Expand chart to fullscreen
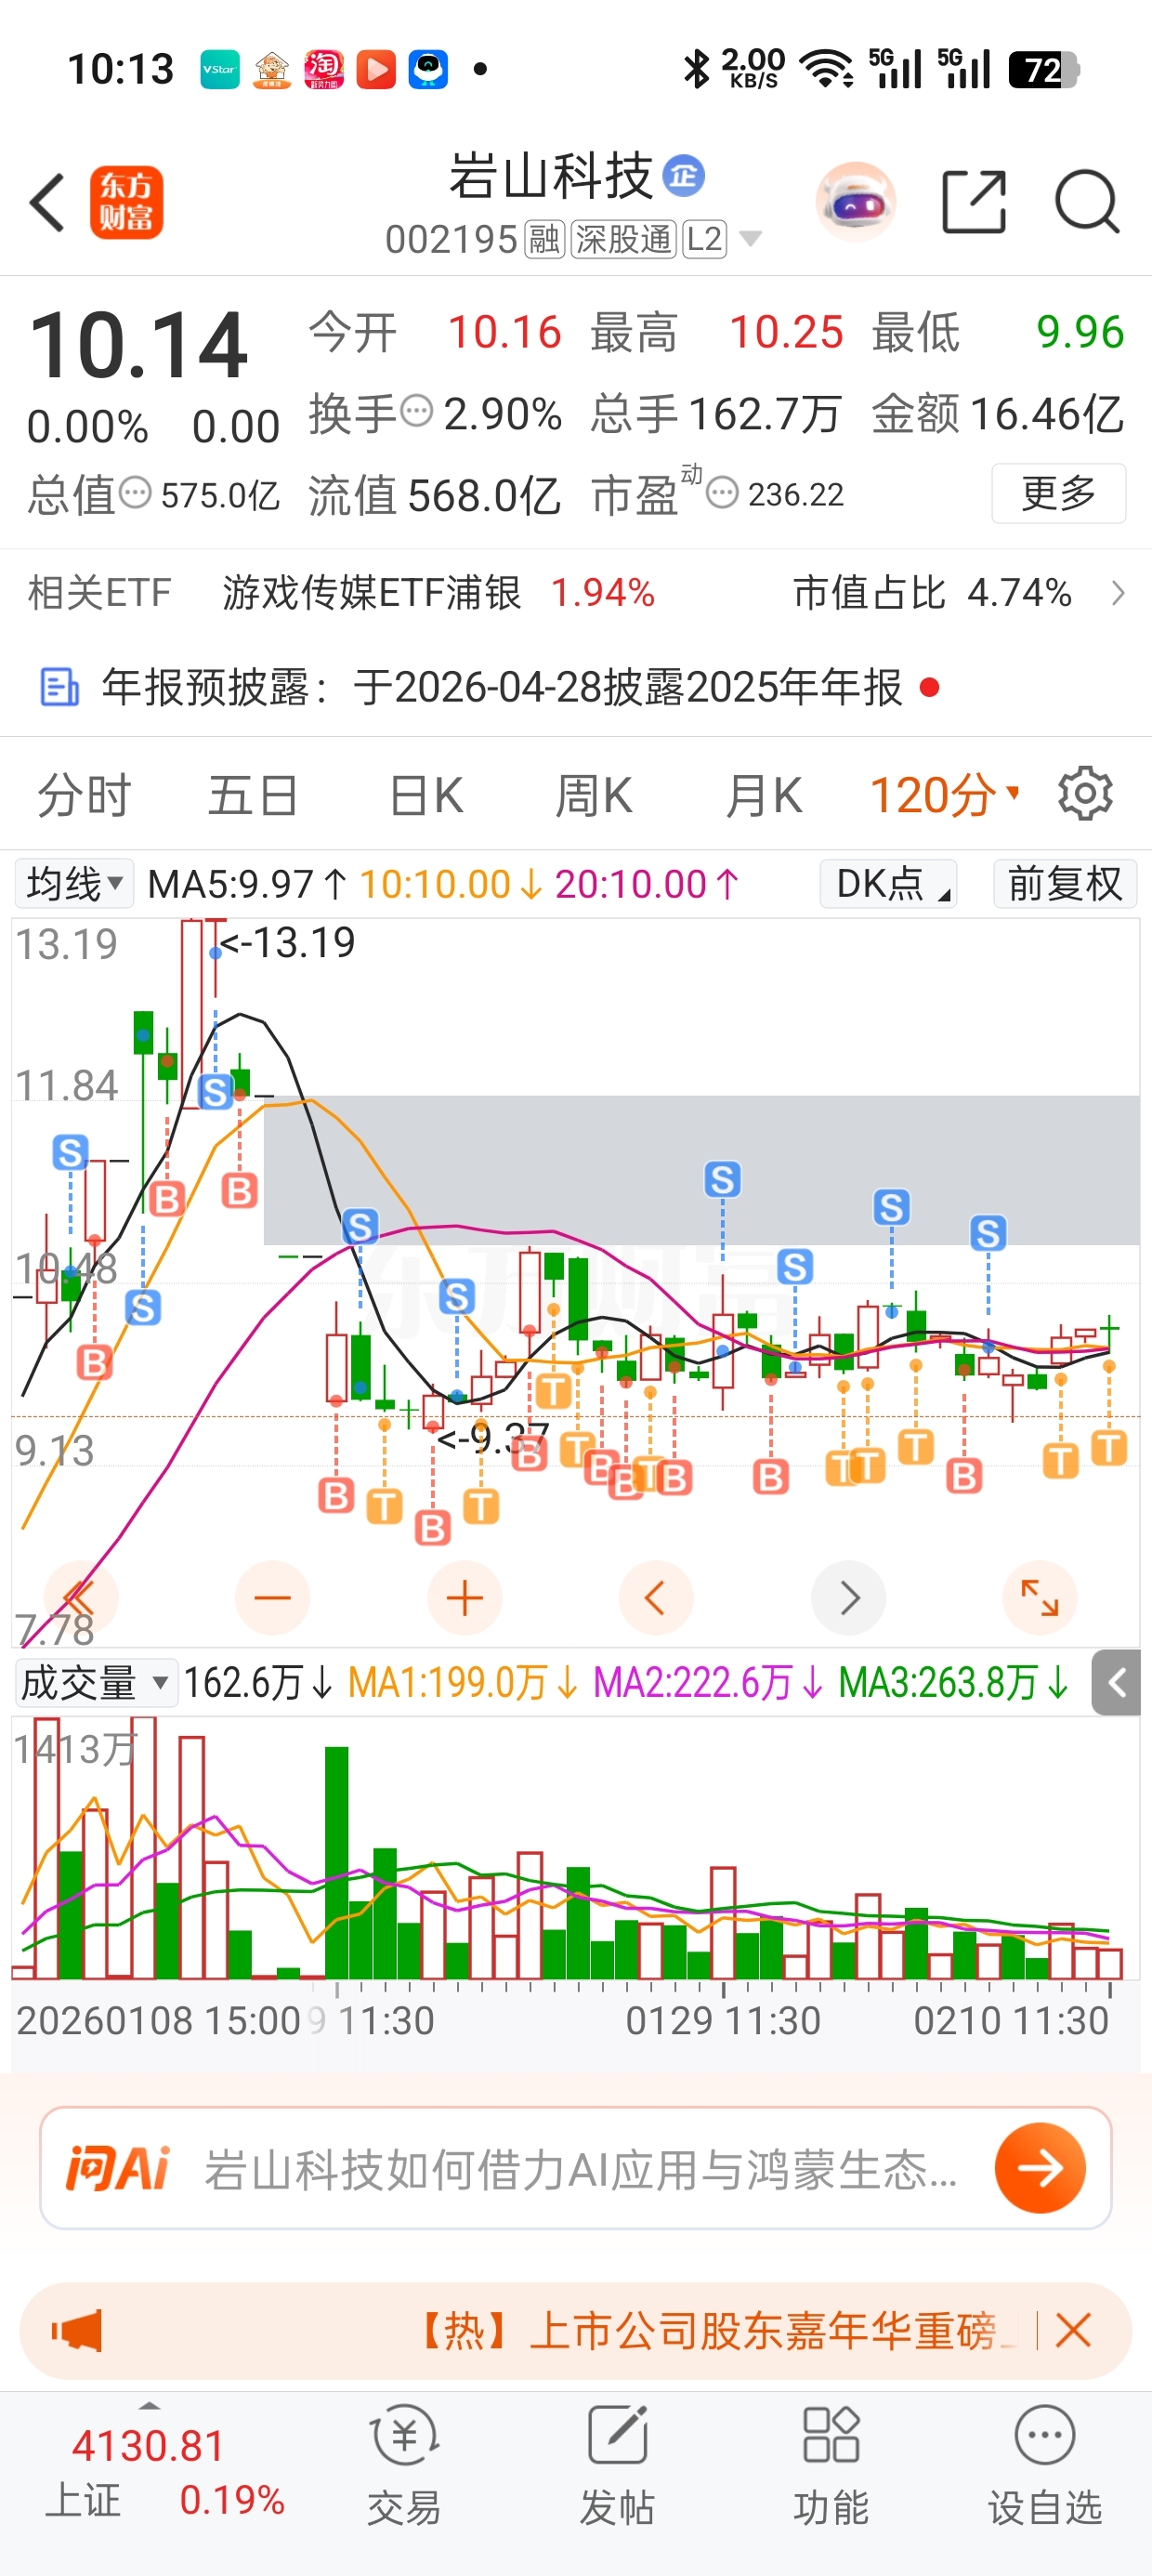 click(1040, 1598)
